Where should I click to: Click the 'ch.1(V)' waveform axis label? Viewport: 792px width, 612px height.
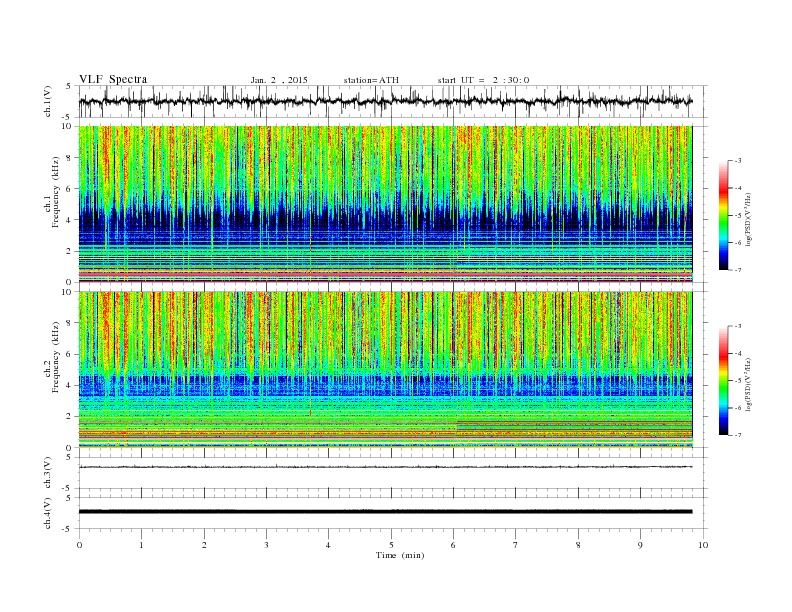pyautogui.click(x=48, y=101)
